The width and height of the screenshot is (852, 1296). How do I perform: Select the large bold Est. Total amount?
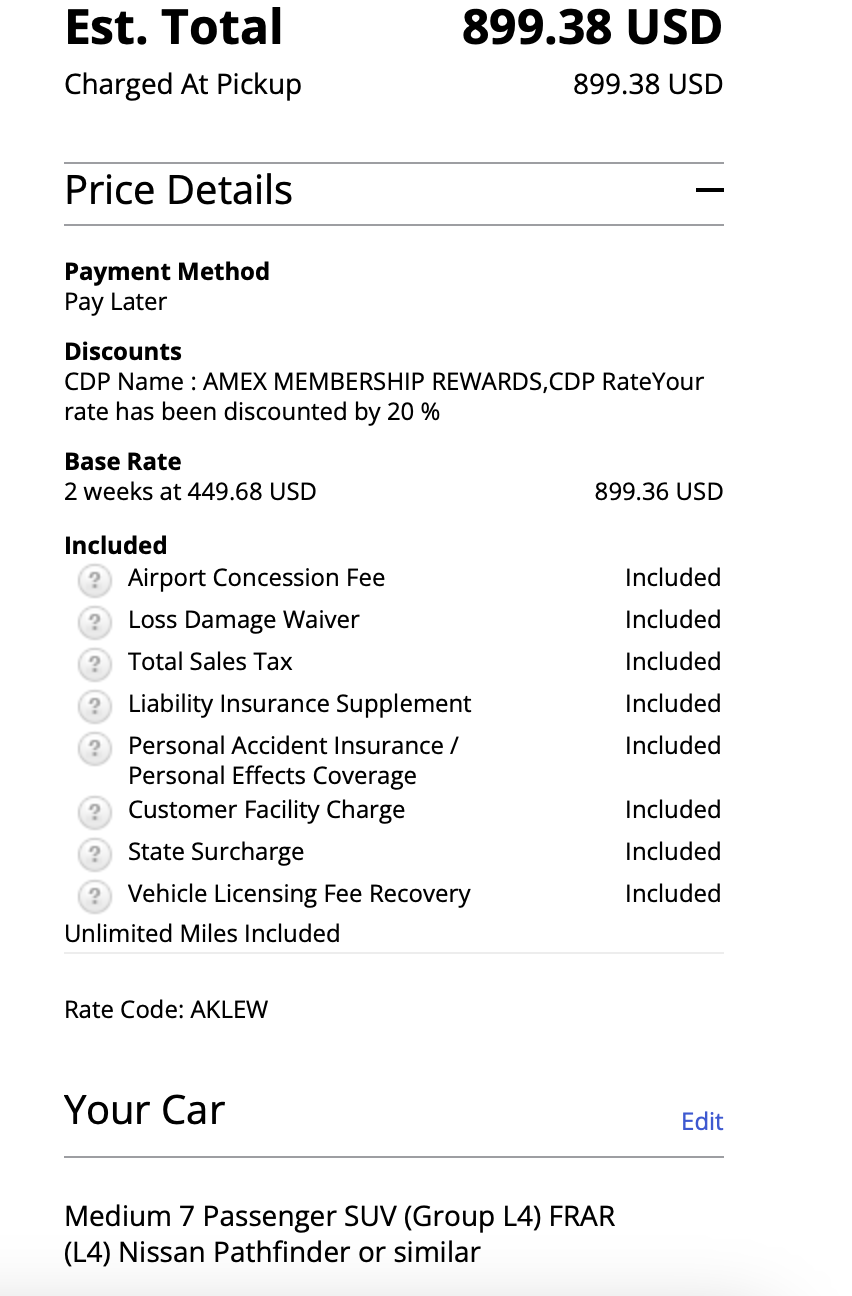pos(591,27)
